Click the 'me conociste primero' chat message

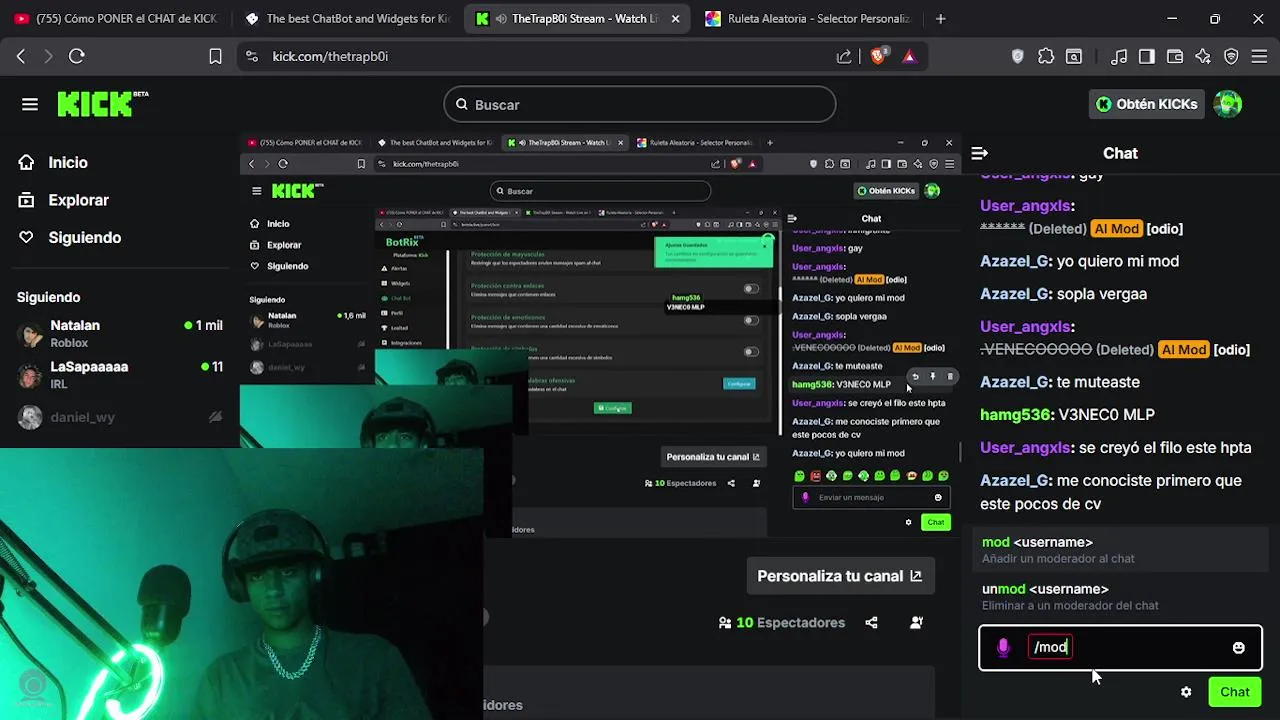click(1111, 492)
